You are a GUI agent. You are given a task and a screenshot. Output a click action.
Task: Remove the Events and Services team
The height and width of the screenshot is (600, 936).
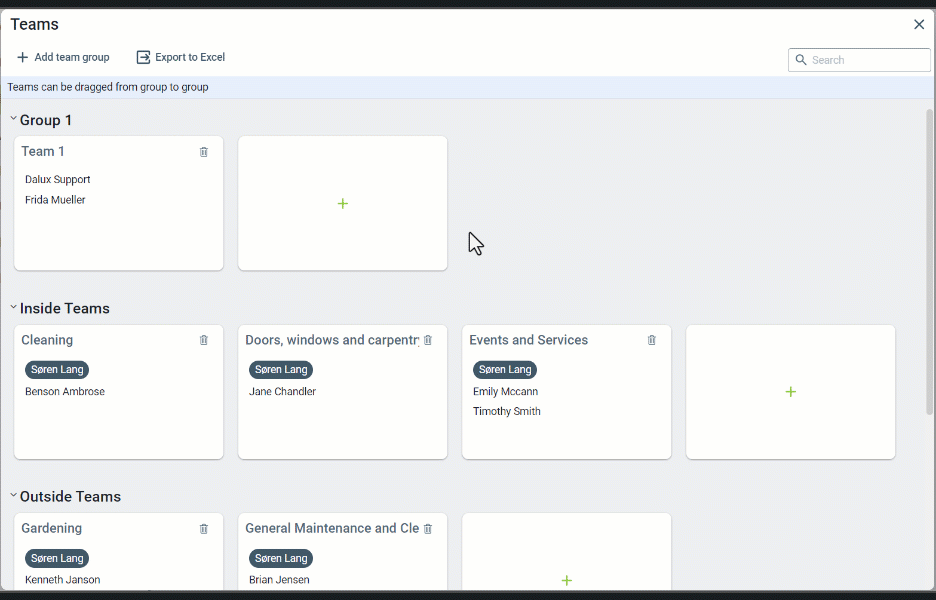click(652, 340)
